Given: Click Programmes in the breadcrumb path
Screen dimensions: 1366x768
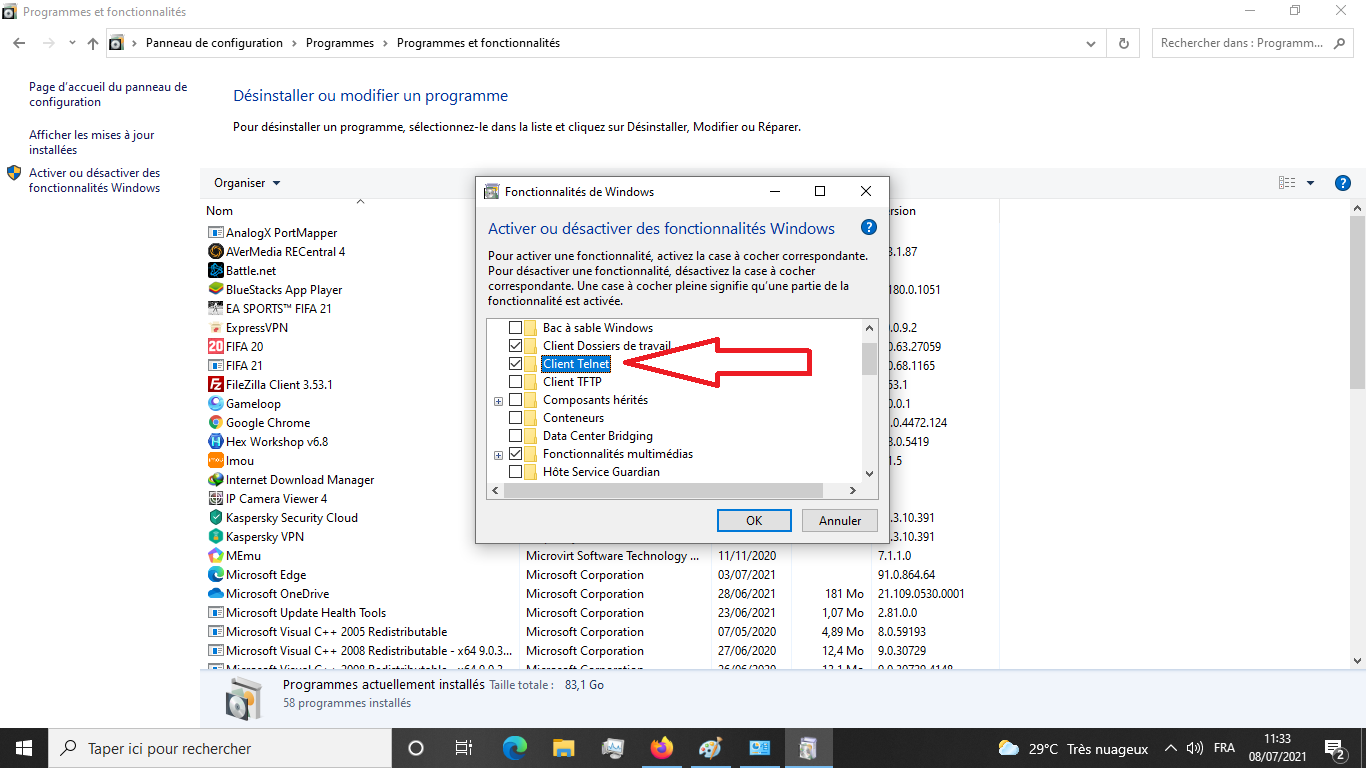Looking at the screenshot, I should pyautogui.click(x=339, y=43).
